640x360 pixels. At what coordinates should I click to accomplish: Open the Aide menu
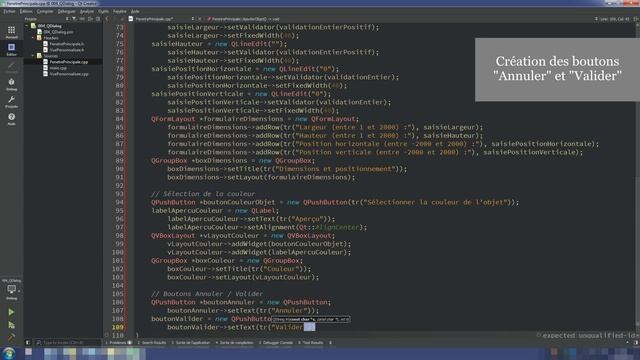135,11
